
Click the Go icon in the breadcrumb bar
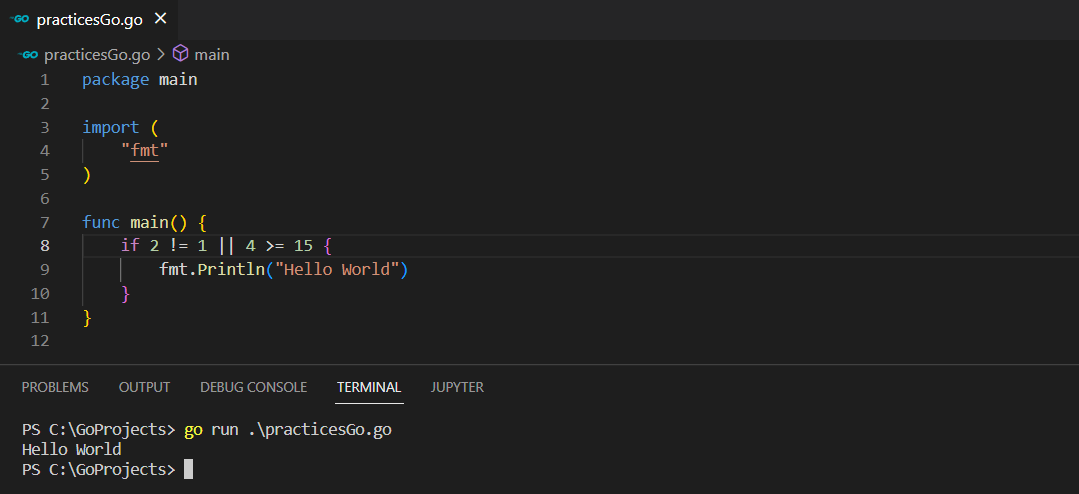tap(29, 54)
